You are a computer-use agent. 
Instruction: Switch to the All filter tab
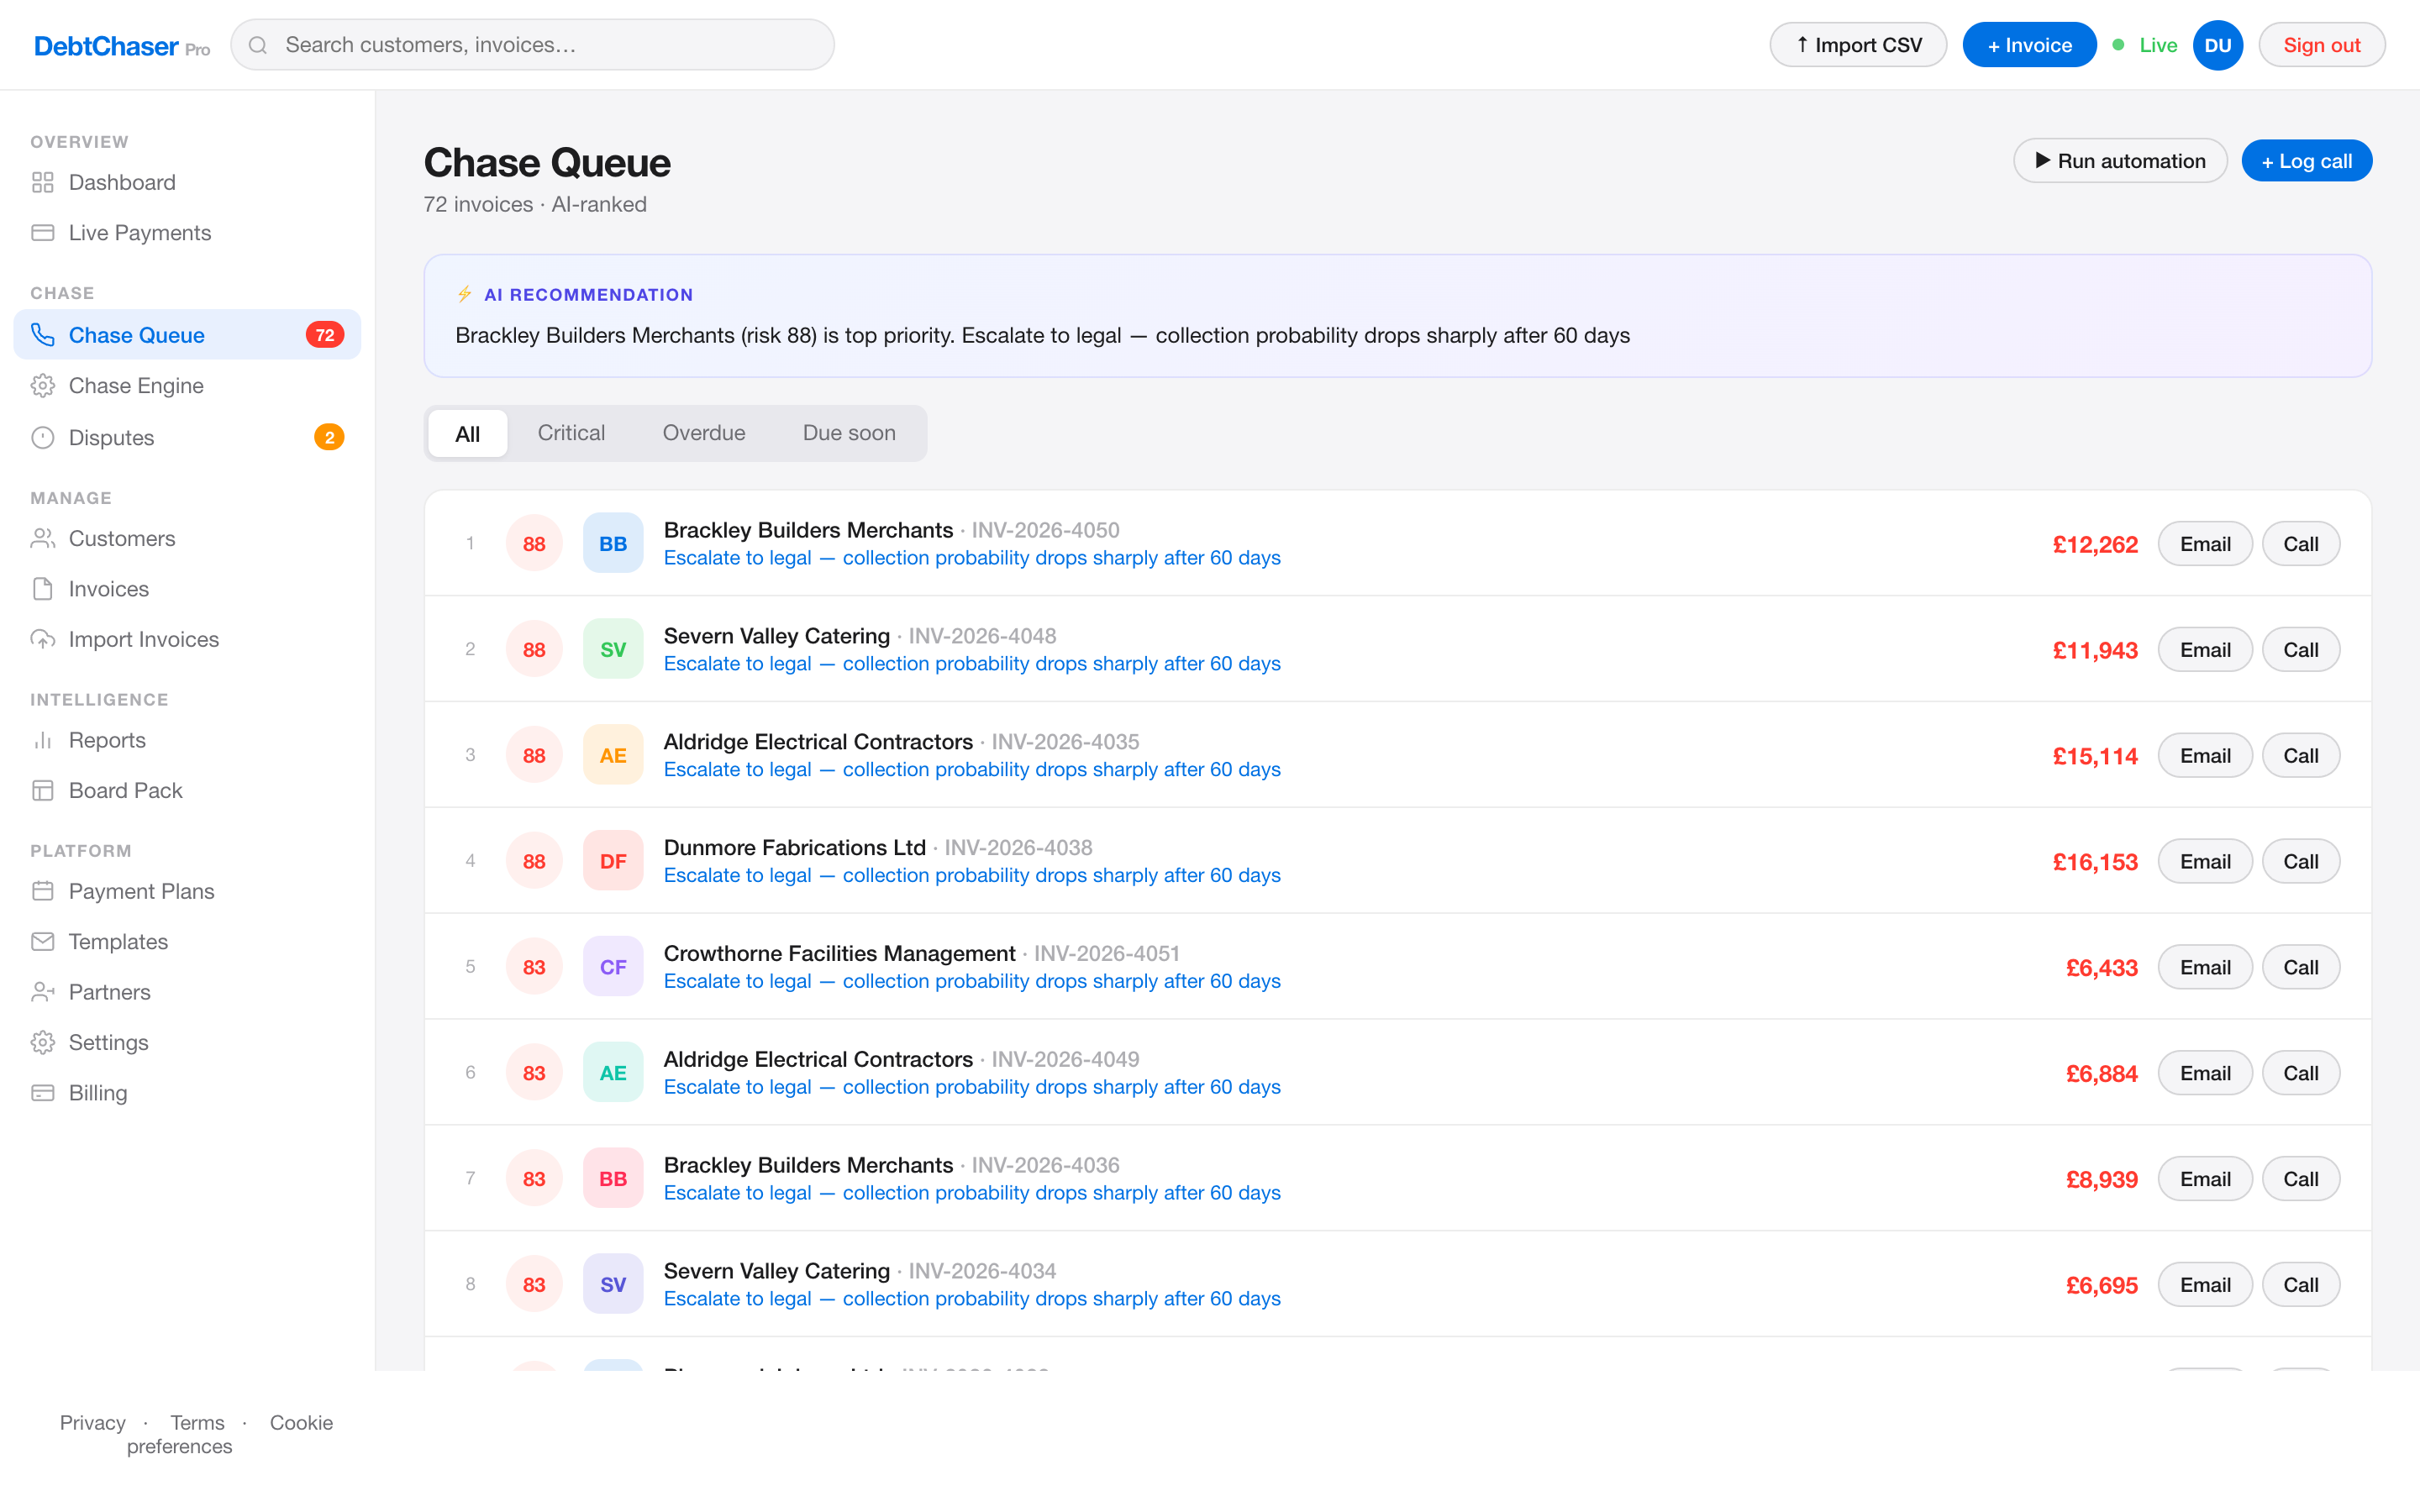[x=467, y=433]
